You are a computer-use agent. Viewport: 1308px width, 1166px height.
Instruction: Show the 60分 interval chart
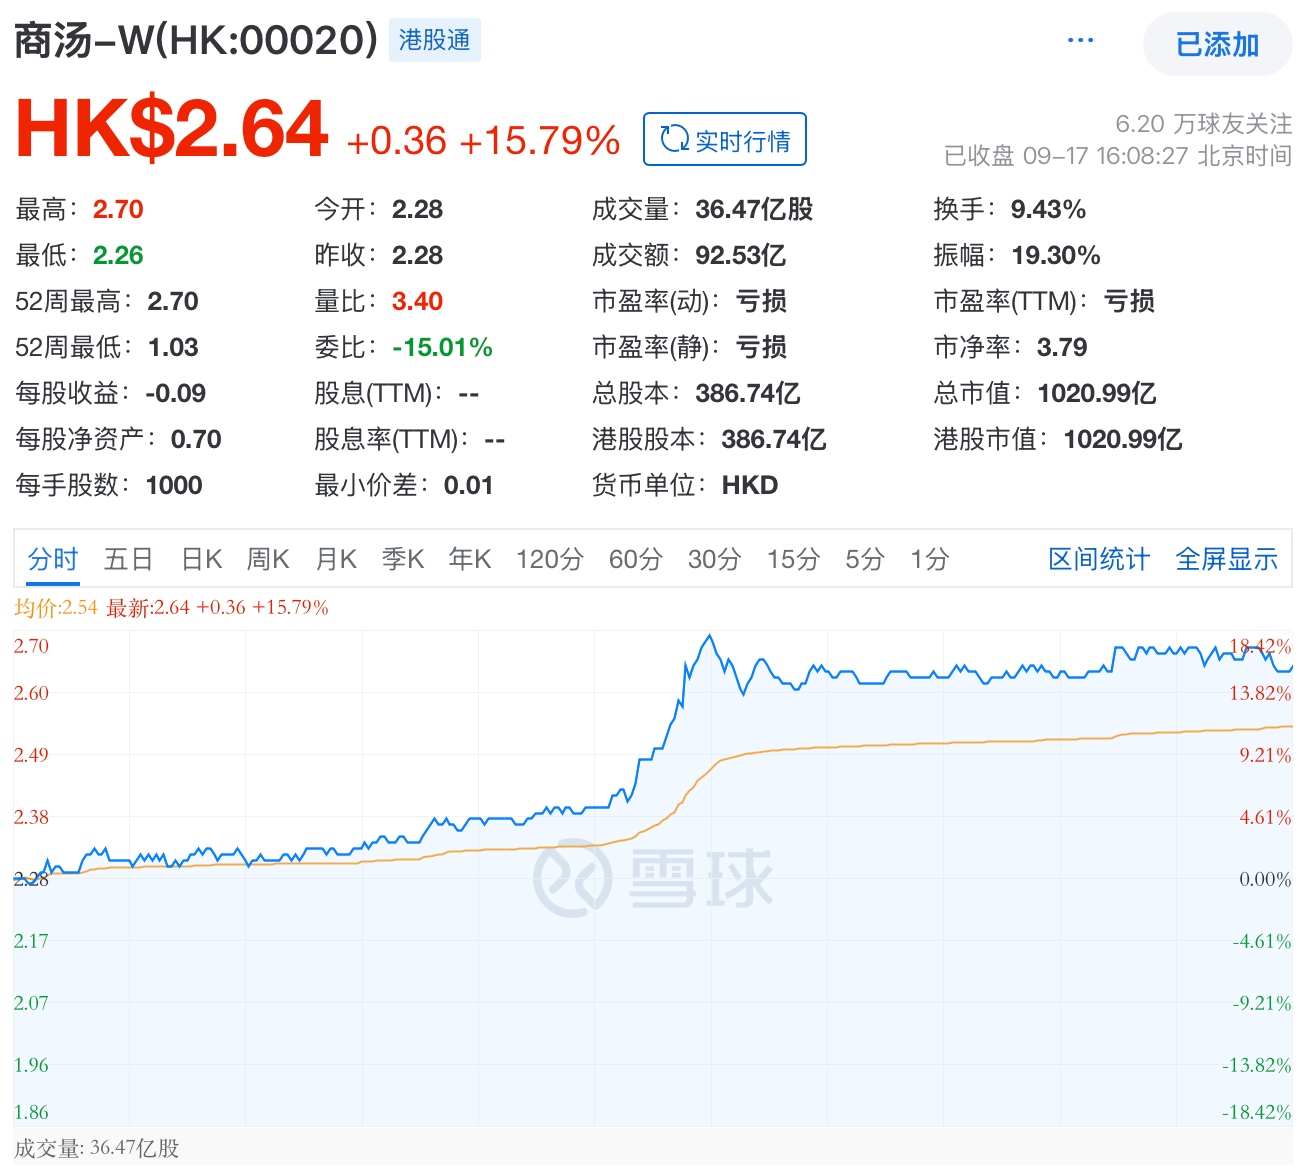(636, 559)
